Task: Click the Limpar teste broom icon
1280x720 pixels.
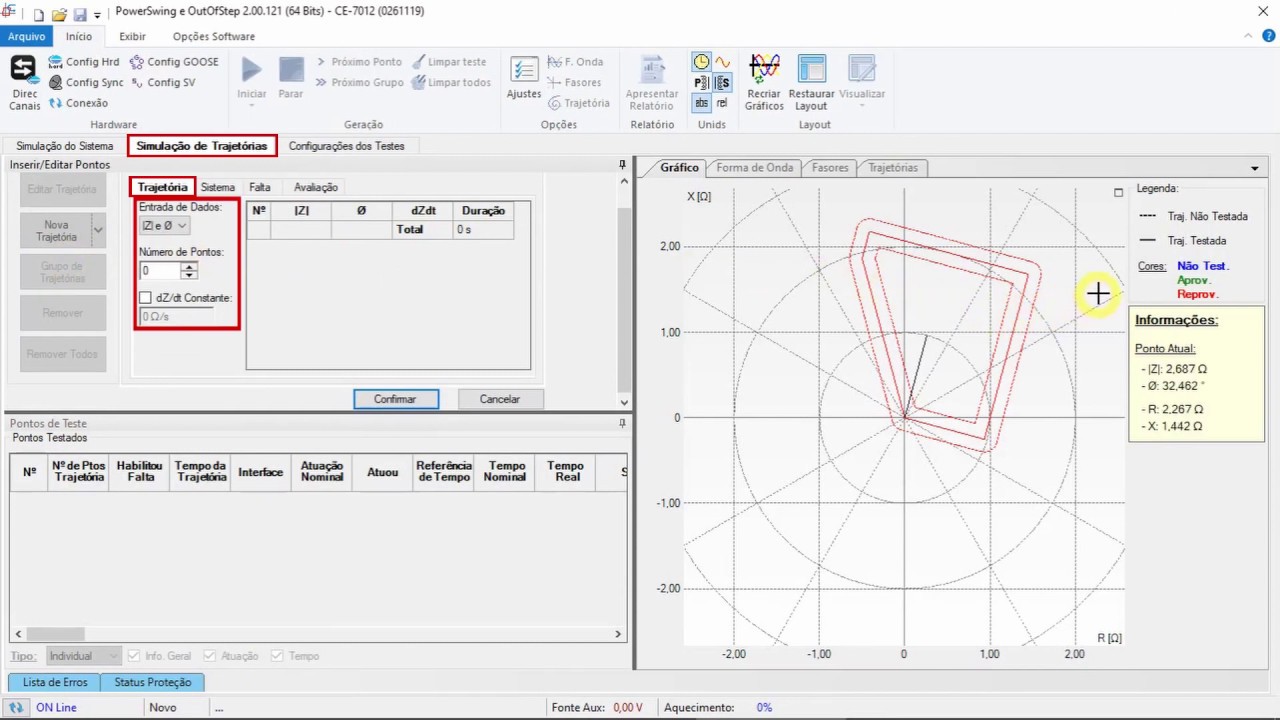Action: (418, 62)
